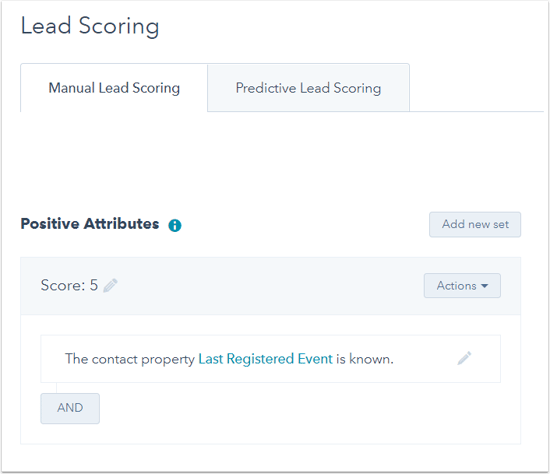Click the info icon beside Positive Attributes
Image resolution: width=550 pixels, height=474 pixels.
tap(175, 225)
